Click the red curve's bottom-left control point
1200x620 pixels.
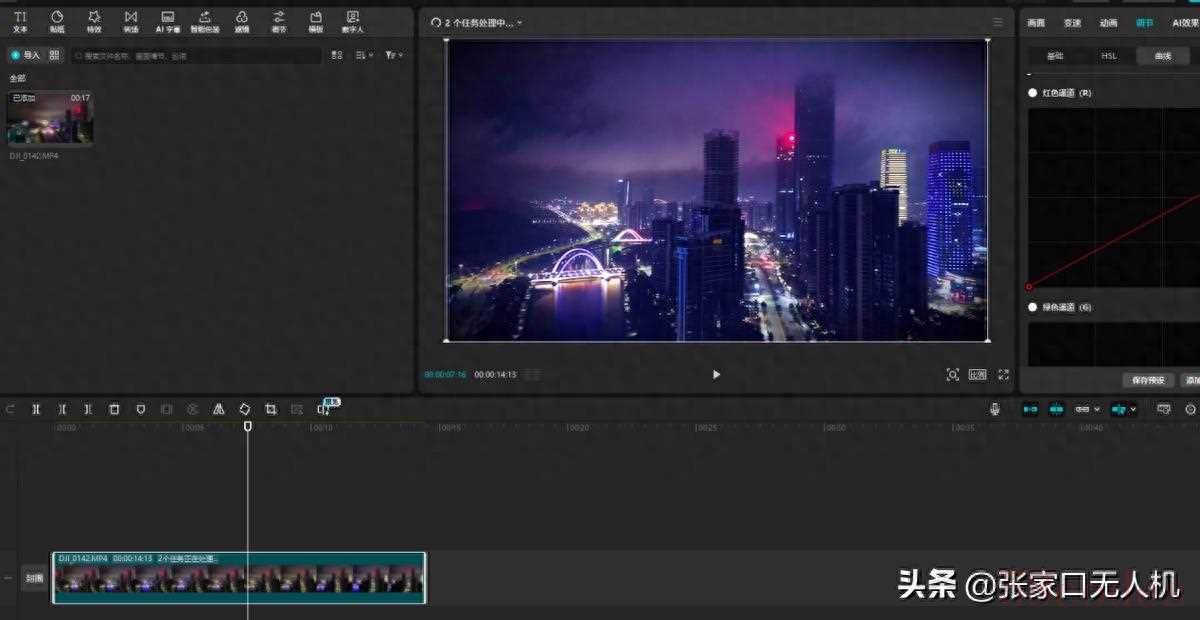click(1029, 287)
